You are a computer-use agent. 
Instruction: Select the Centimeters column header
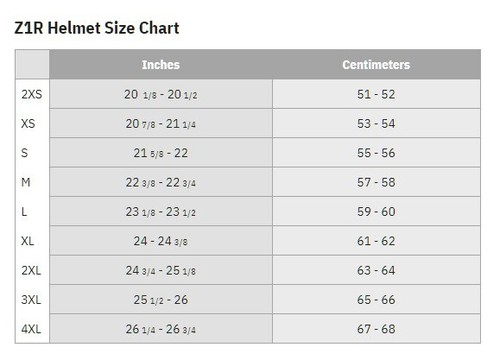click(376, 65)
